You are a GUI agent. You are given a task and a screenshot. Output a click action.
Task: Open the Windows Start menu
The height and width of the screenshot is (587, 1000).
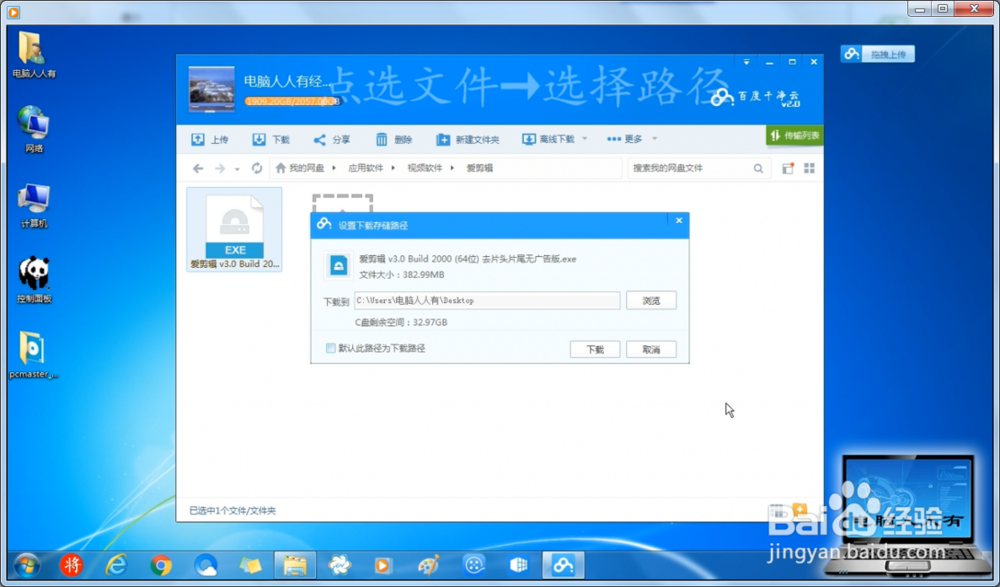(27, 565)
